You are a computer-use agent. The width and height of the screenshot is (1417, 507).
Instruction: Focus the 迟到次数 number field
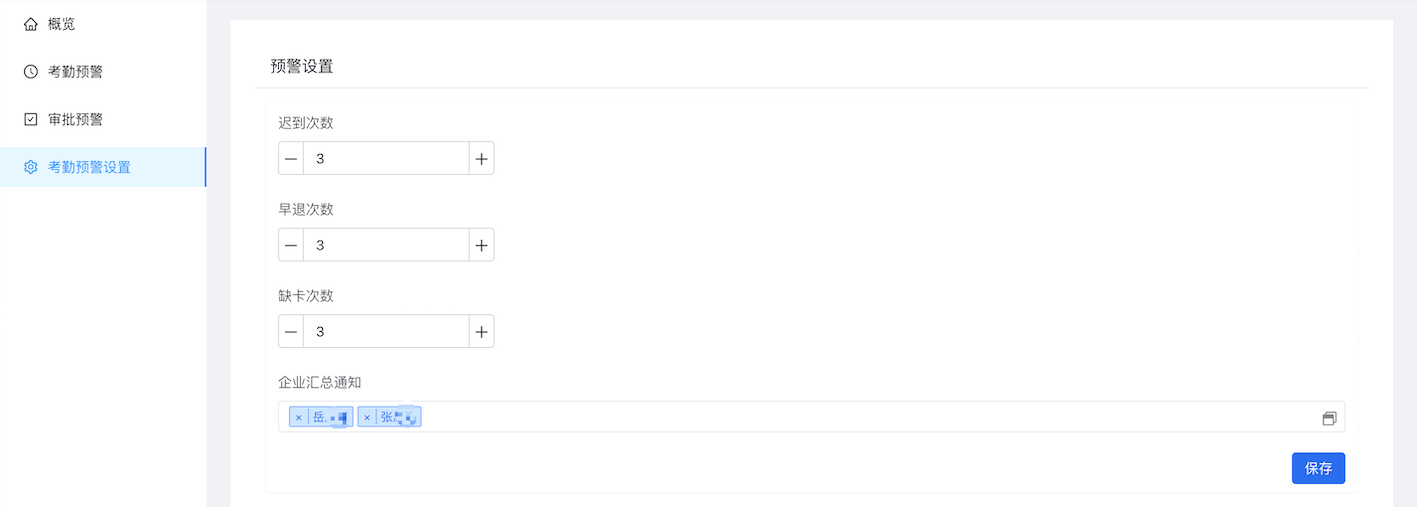click(386, 158)
